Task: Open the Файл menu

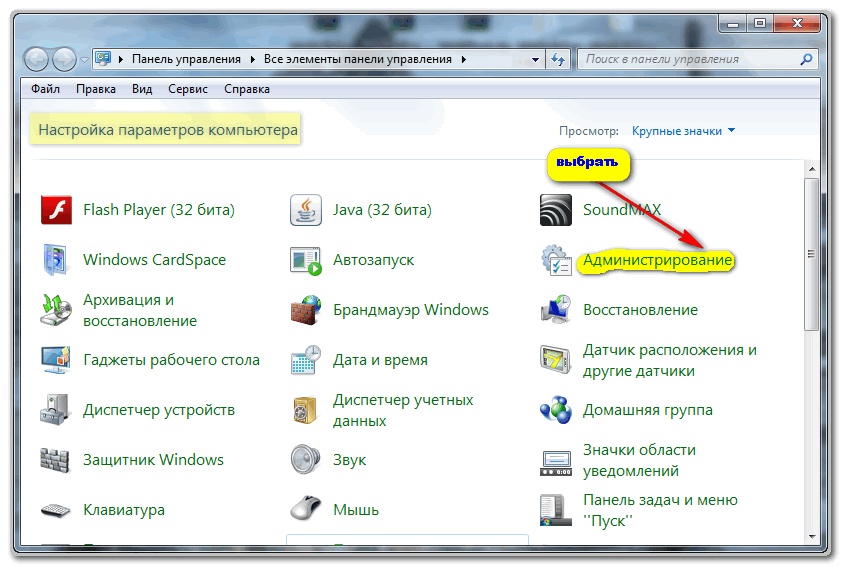Action: 45,89
